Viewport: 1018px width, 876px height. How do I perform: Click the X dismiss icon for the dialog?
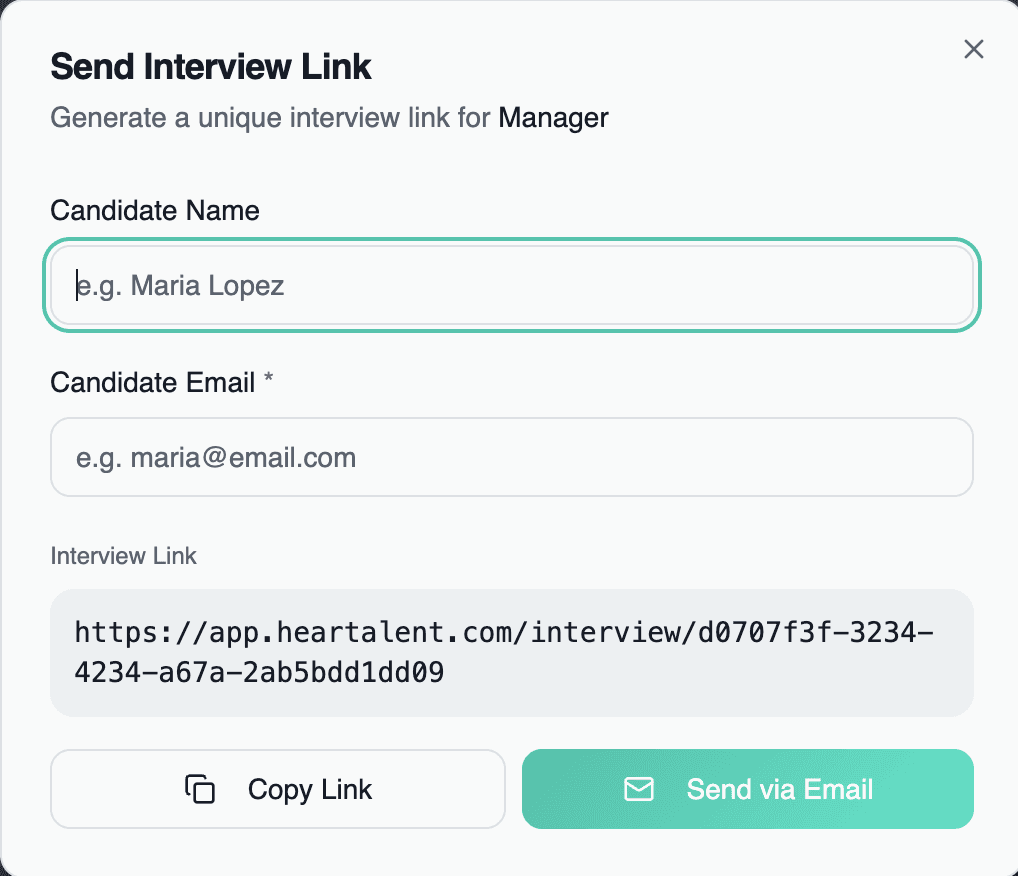(x=973, y=48)
